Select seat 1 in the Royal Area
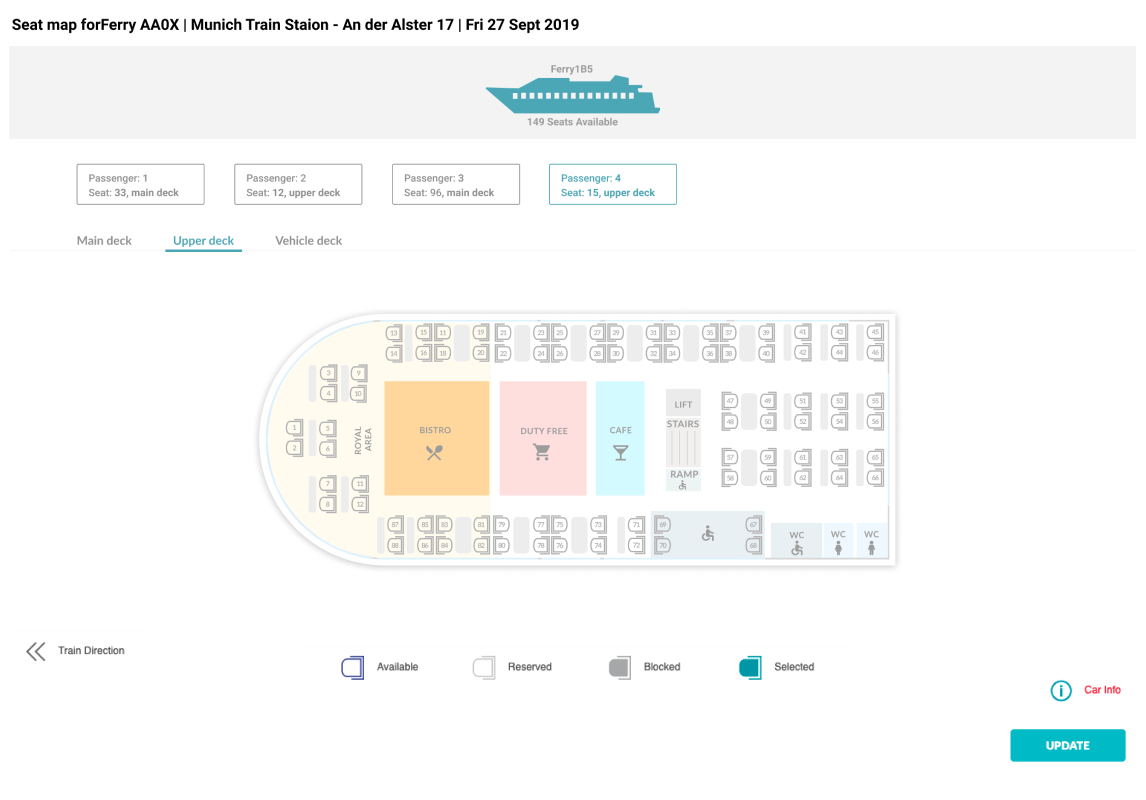This screenshot has width=1146, height=800. pyautogui.click(x=295, y=427)
